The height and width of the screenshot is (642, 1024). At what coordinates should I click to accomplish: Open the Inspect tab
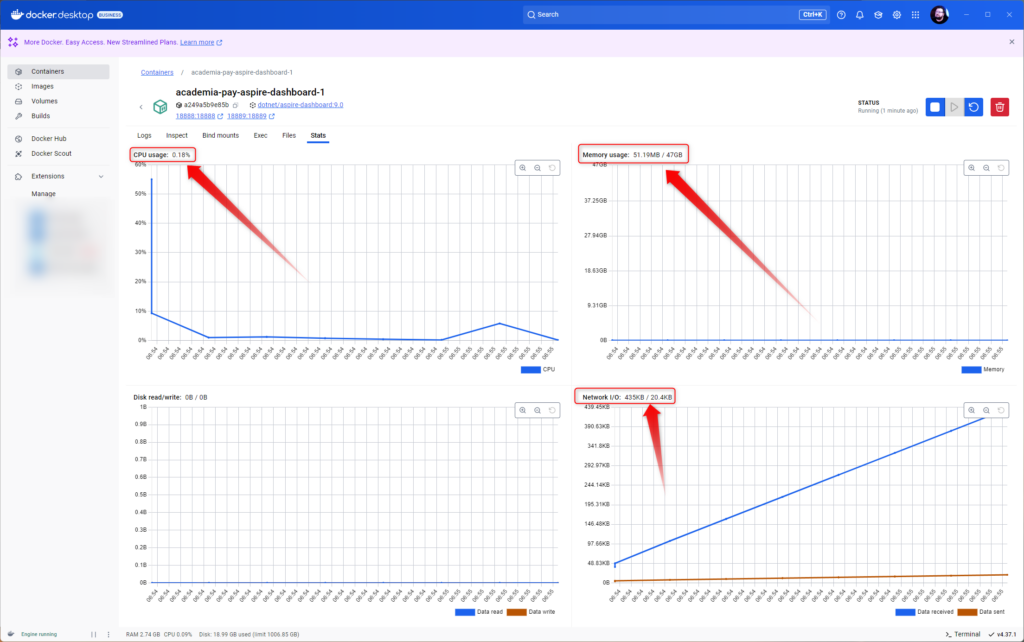point(176,135)
